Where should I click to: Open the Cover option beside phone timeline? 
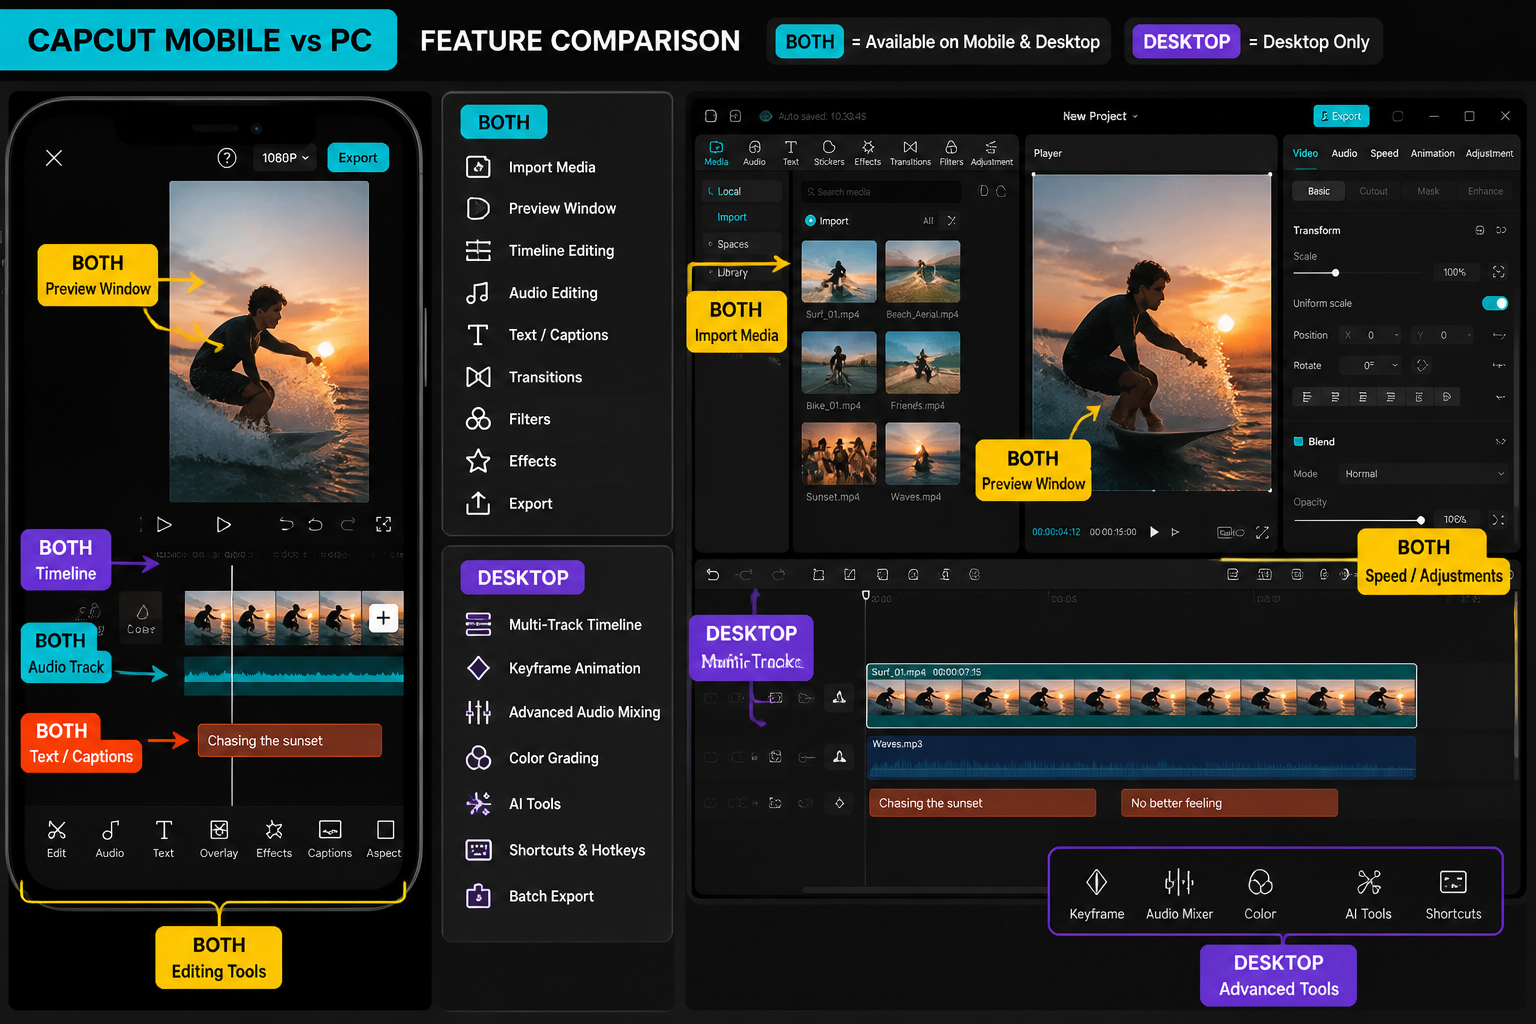click(141, 618)
